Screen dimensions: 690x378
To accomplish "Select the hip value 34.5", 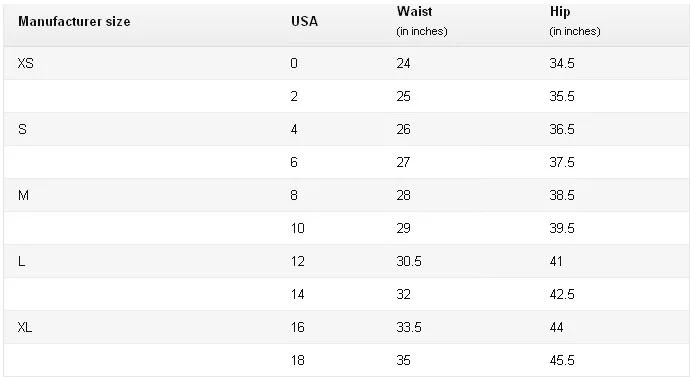I will pos(562,63).
